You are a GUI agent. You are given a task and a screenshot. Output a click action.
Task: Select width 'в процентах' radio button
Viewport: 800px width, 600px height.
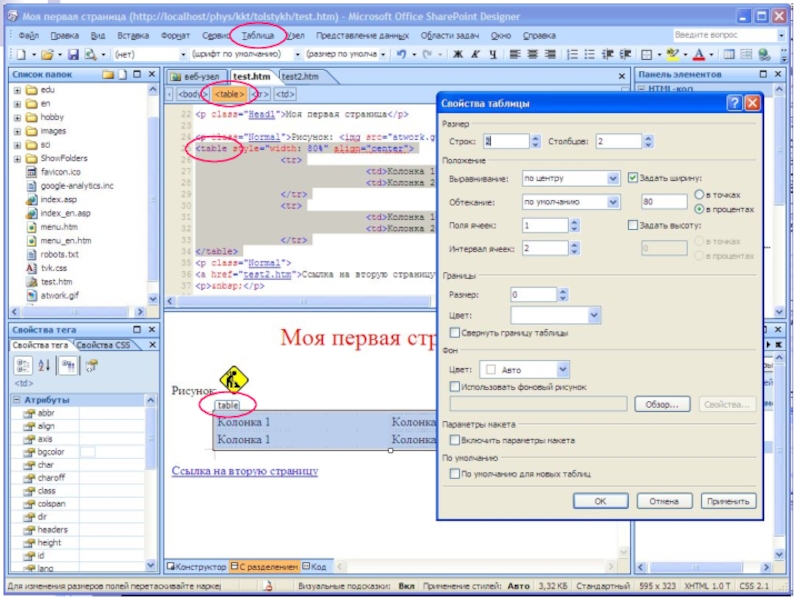point(699,209)
